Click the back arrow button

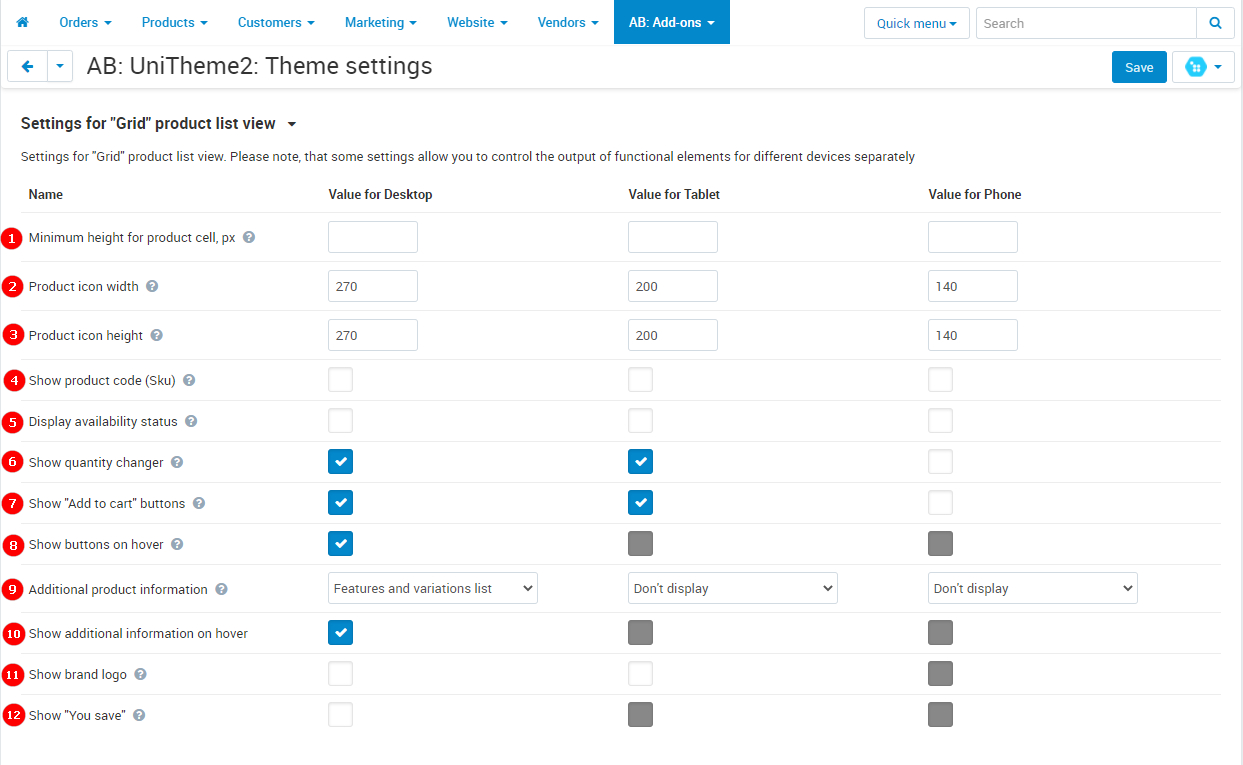tap(27, 67)
